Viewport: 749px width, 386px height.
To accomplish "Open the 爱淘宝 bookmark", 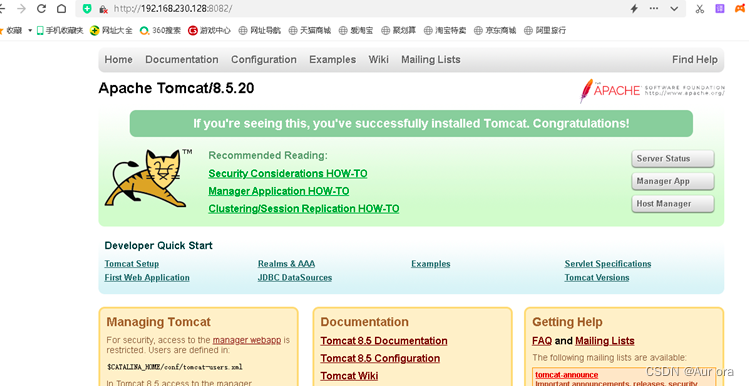I will [356, 31].
